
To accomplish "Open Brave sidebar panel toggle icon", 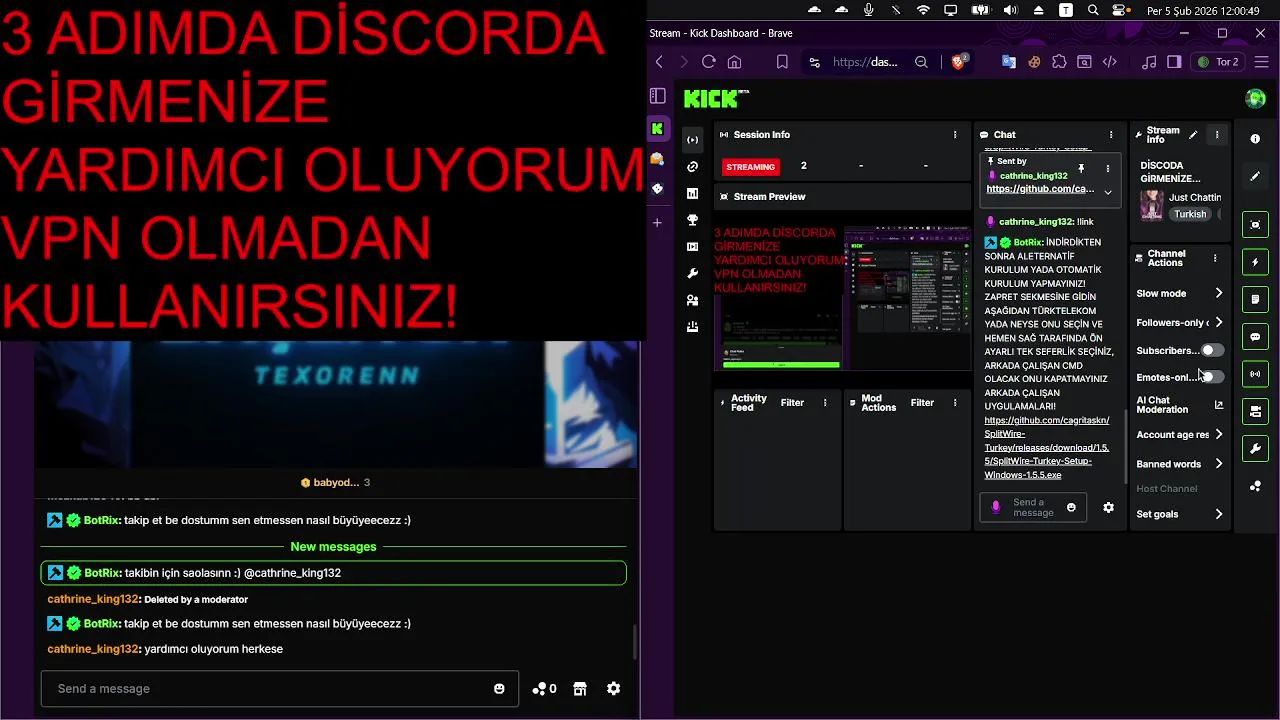I will click(x=1174, y=62).
